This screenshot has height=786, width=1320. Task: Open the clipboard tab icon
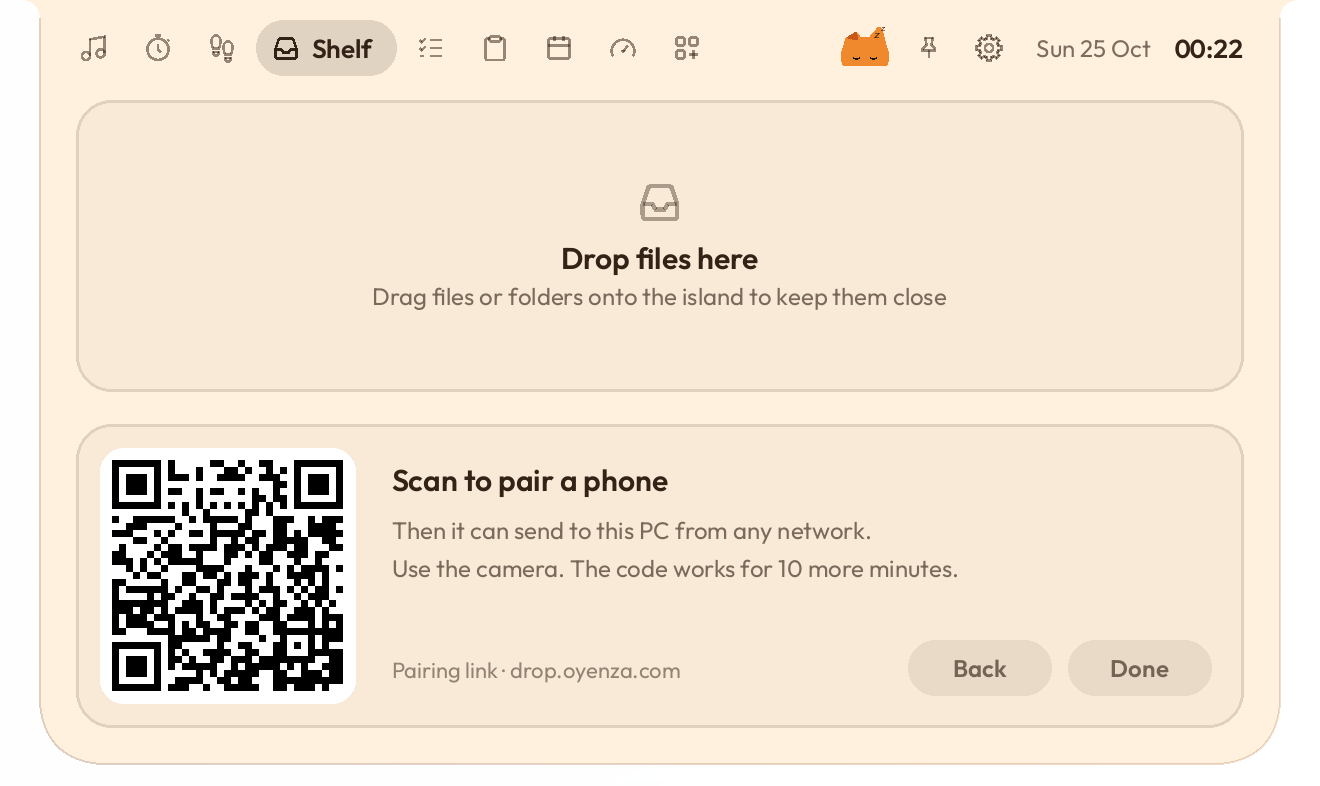(x=495, y=48)
